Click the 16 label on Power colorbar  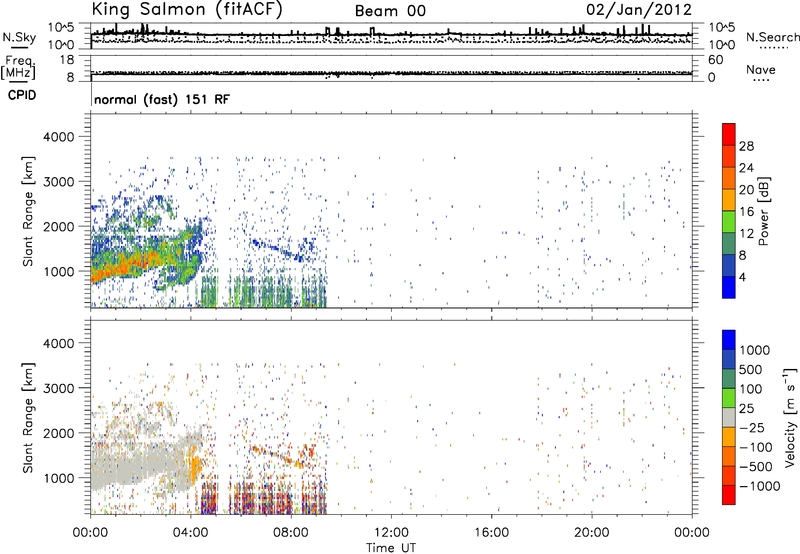[x=746, y=212]
